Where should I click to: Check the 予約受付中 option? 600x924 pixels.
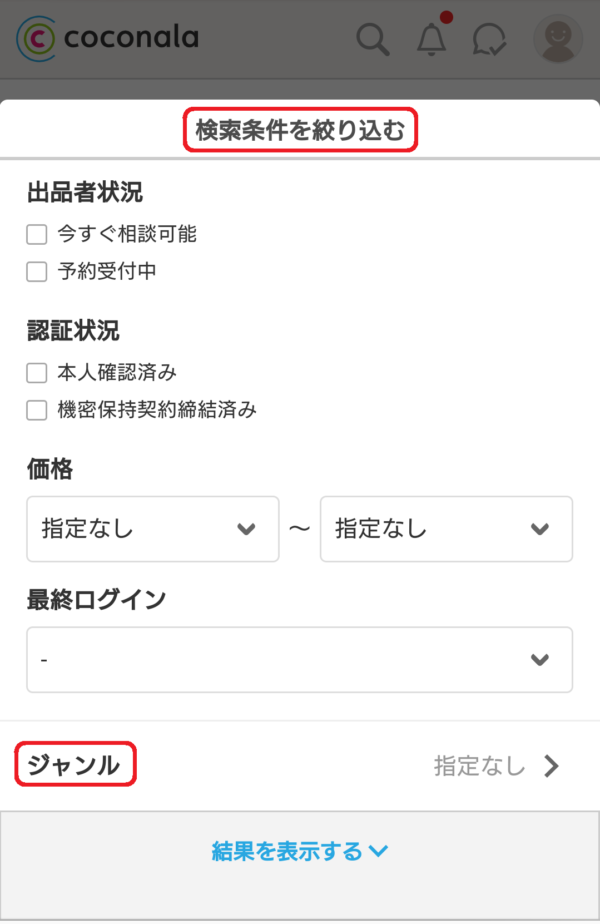[x=37, y=271]
